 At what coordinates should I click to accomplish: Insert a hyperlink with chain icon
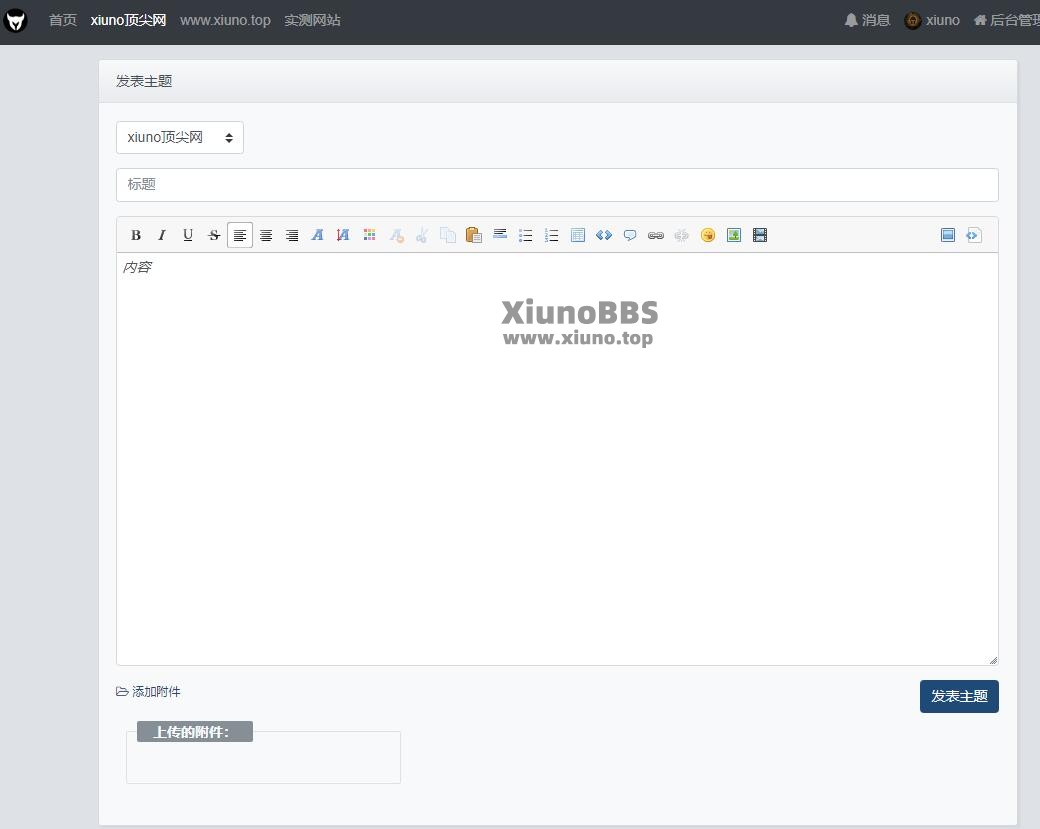[x=656, y=235]
